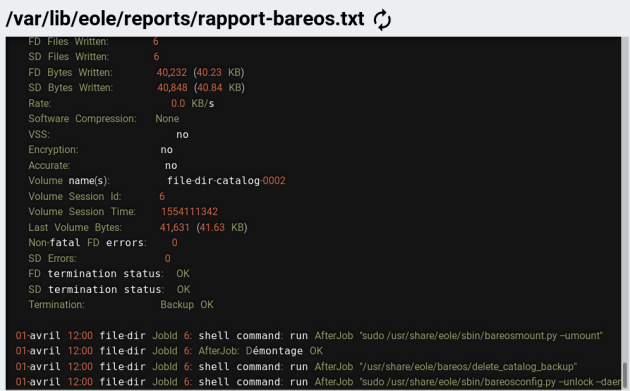Click the vertical scrollbar thumb of log panel
Screen dimensions: 630x391
pos(624,376)
